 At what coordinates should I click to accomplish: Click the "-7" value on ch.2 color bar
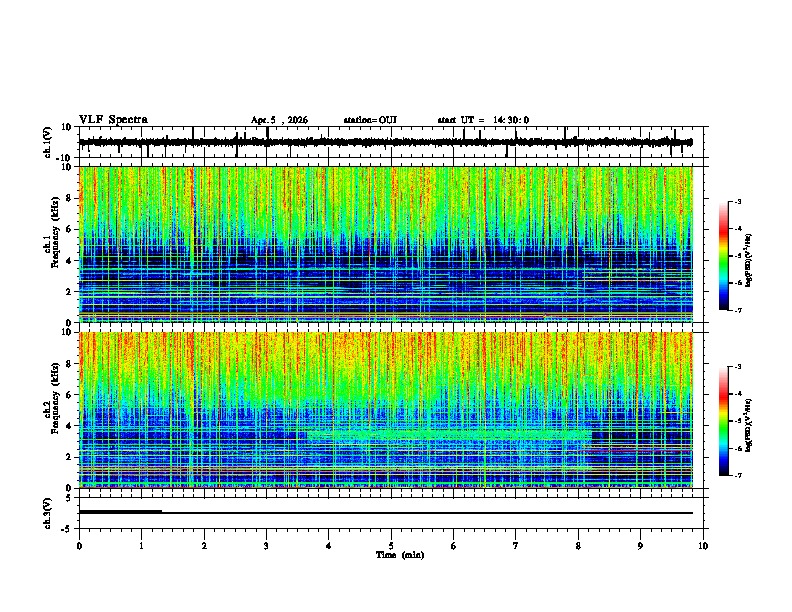(x=737, y=476)
